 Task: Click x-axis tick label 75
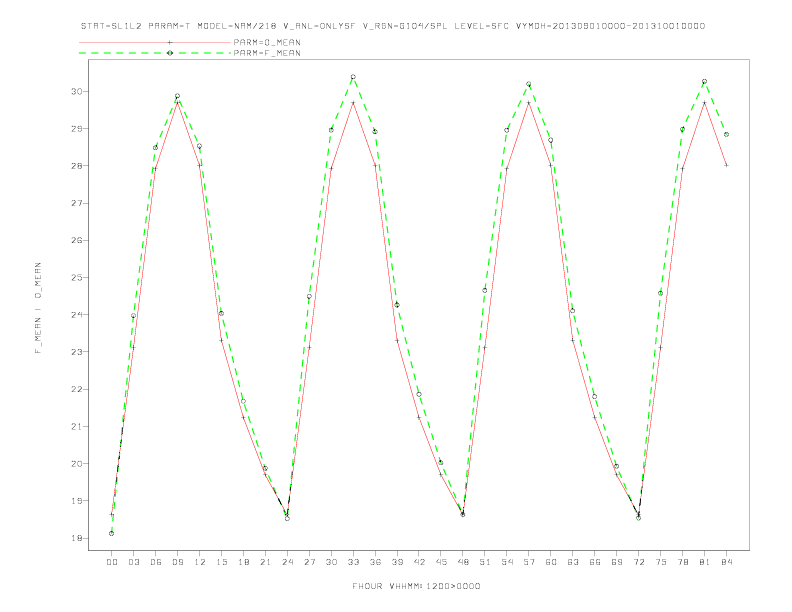pyautogui.click(x=661, y=562)
